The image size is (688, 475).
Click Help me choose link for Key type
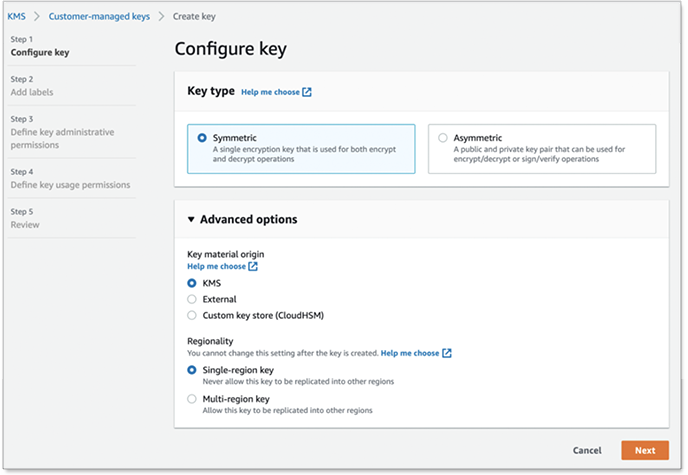click(x=270, y=92)
